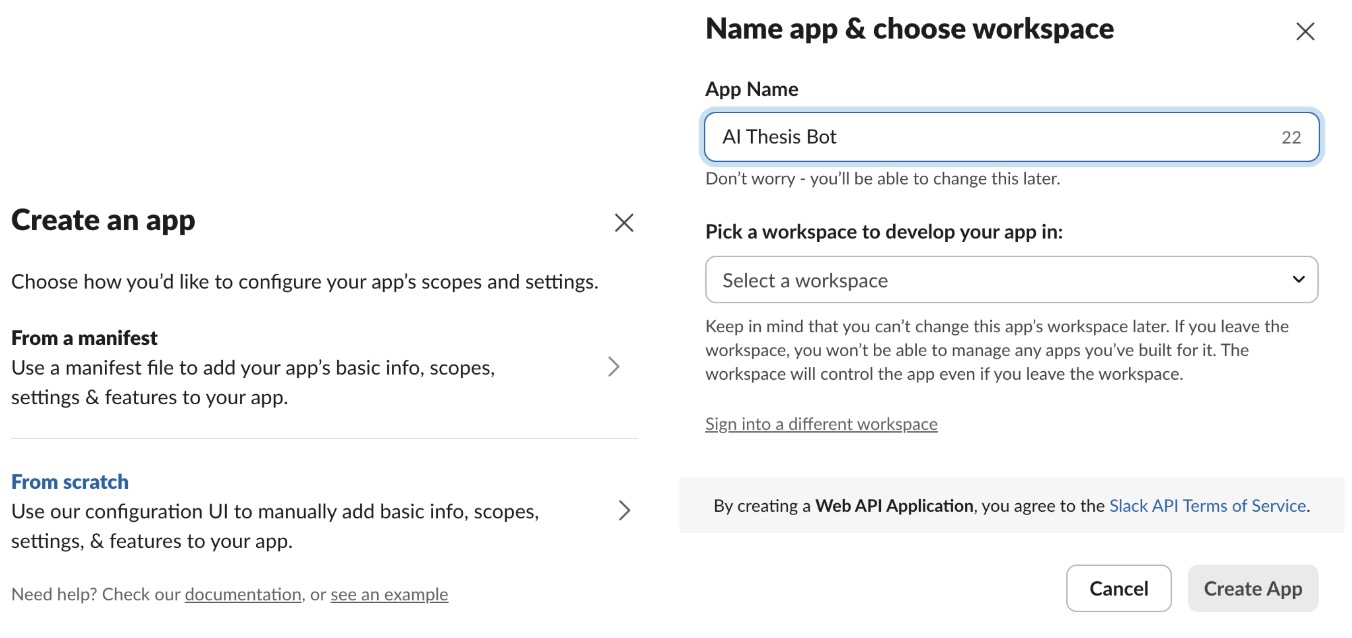Click the workspace warning paragraph
The height and width of the screenshot is (638, 1352).
[997, 351]
